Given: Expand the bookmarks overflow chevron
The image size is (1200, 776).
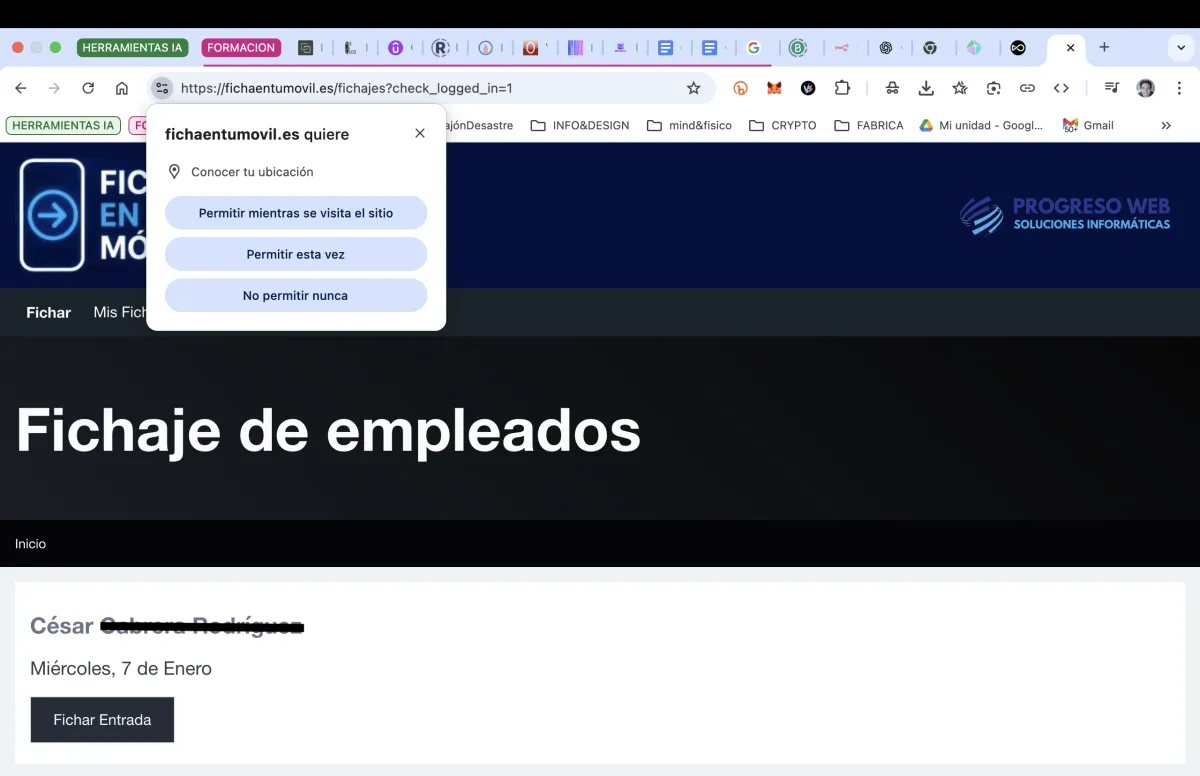Looking at the screenshot, I should [1165, 125].
